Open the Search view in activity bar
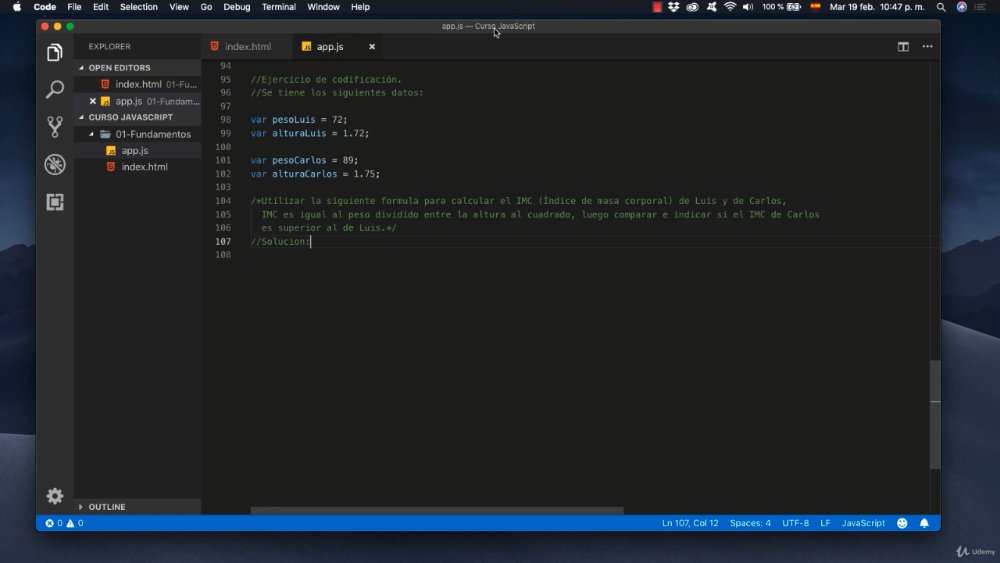This screenshot has width=1000, height=563. (55, 89)
